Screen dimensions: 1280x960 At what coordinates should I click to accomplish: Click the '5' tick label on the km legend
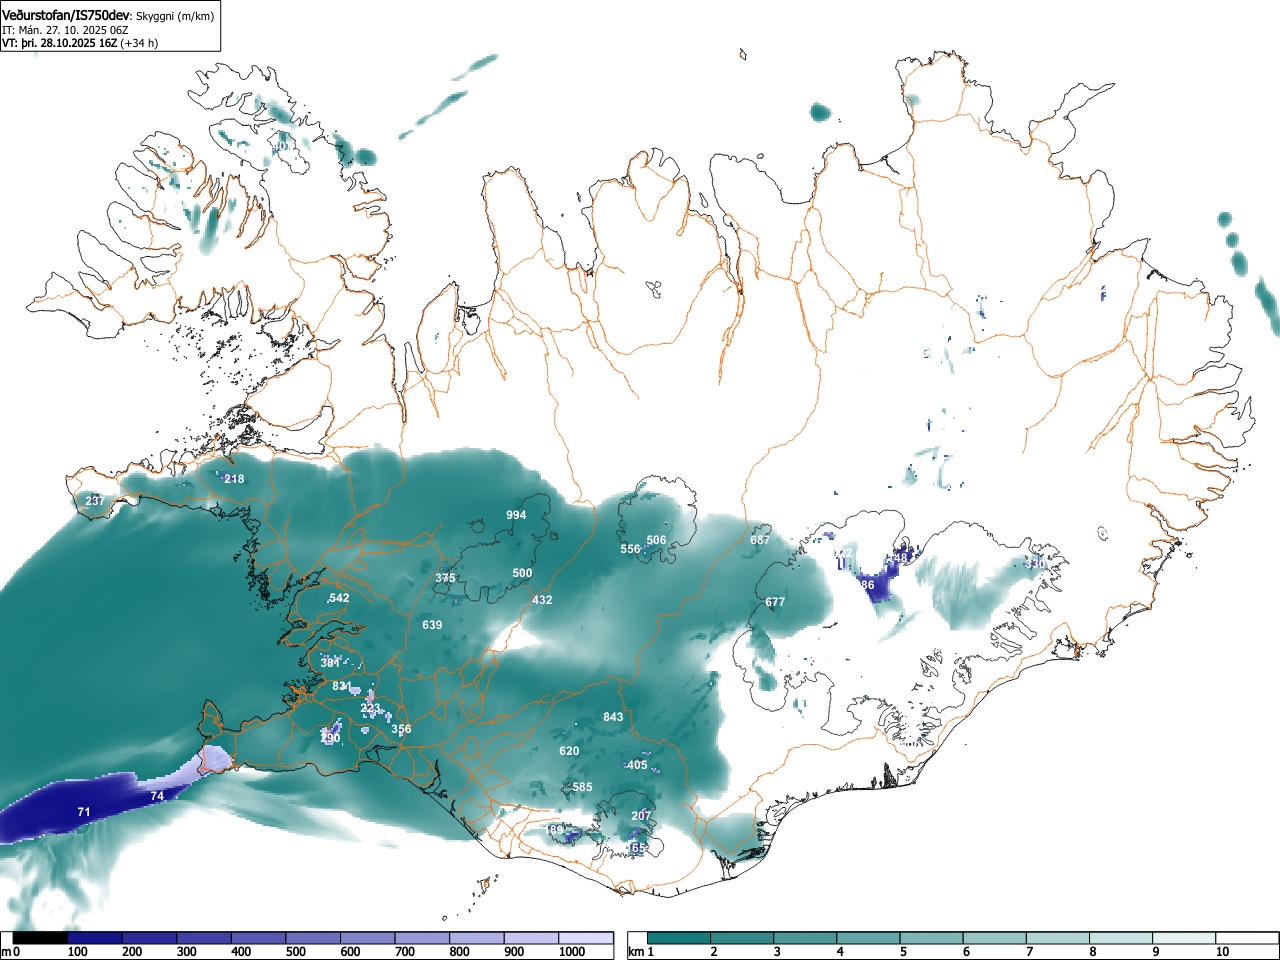click(903, 952)
